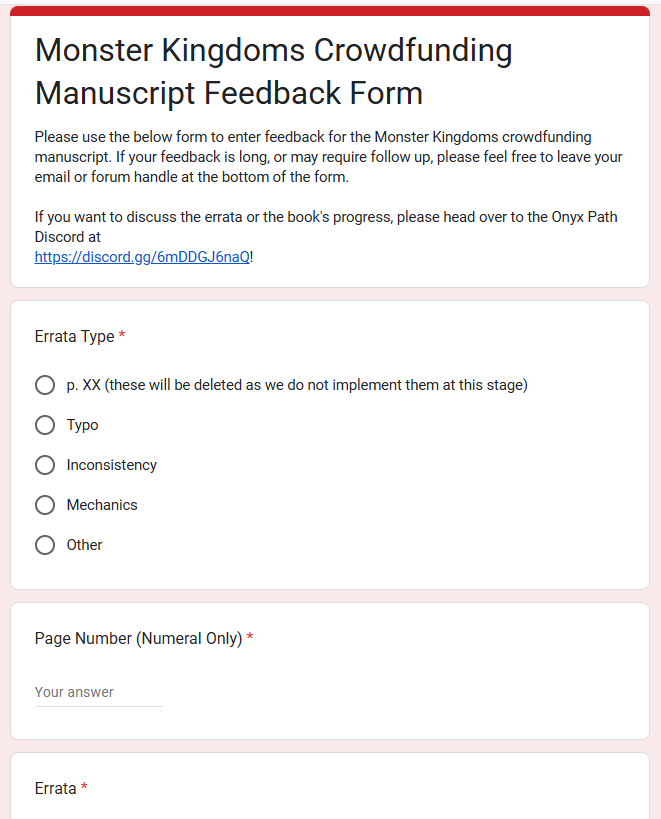Viewport: 661px width, 819px height.
Task: Click the red asterisk beside 'Errata Type'
Action: [x=122, y=337]
